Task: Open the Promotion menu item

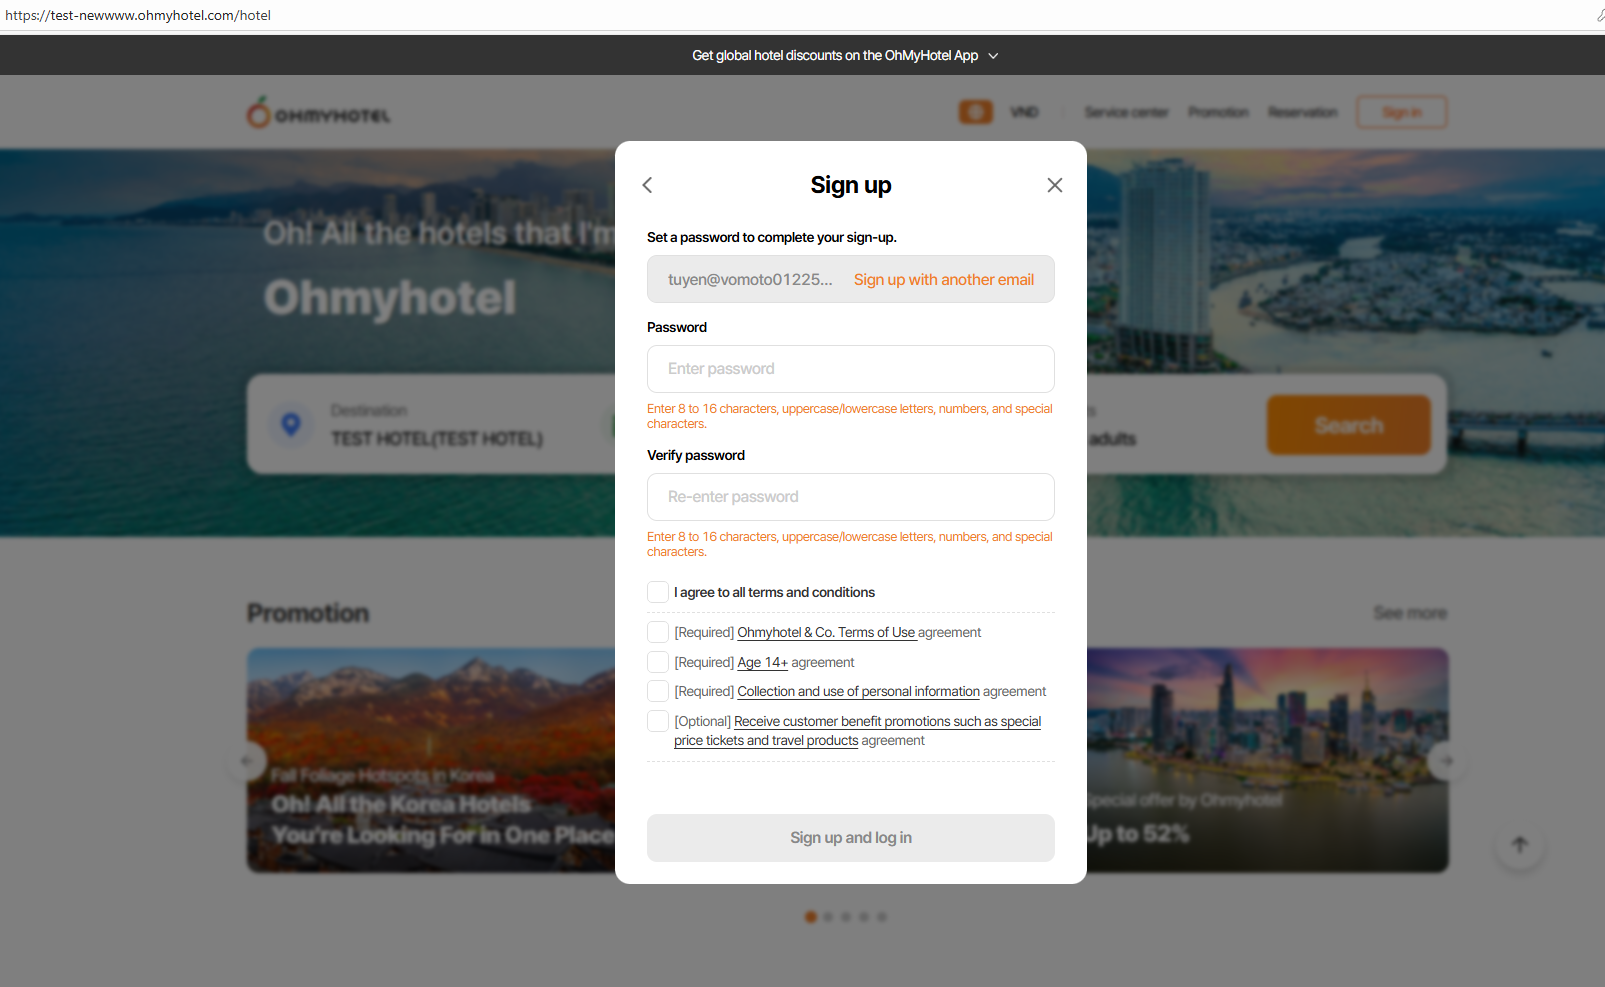Action: tap(1218, 112)
